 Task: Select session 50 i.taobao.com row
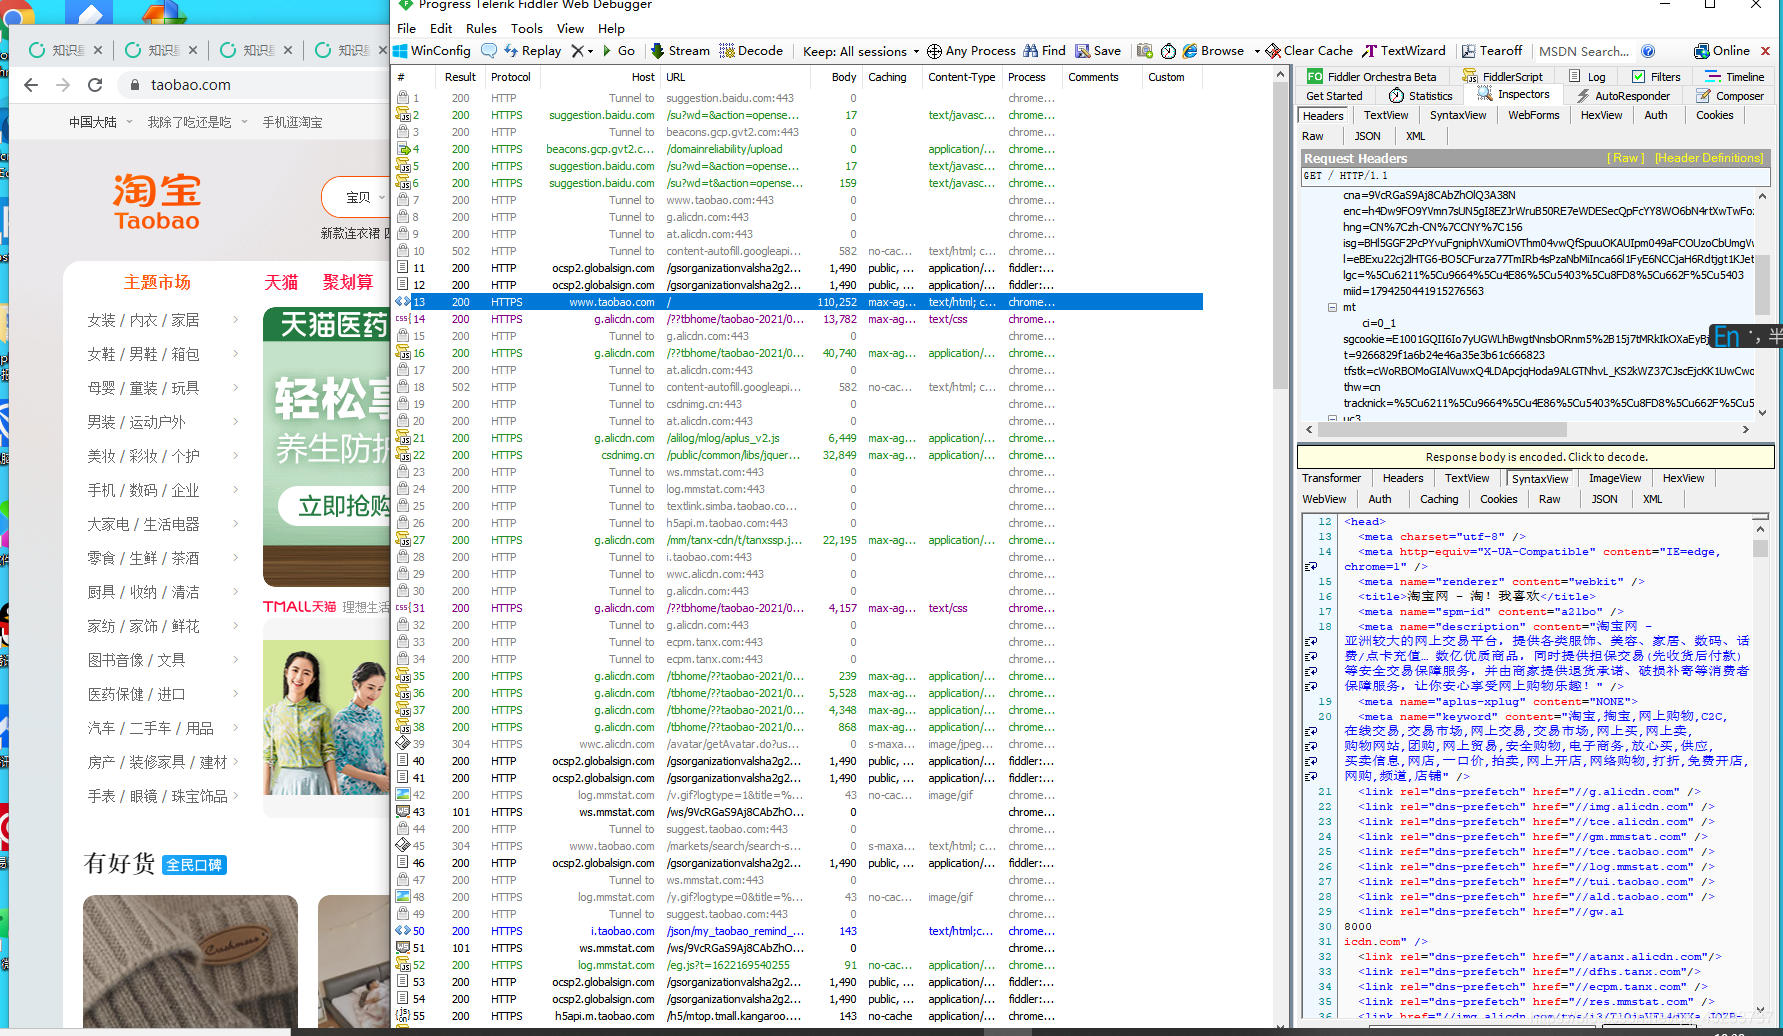797,931
